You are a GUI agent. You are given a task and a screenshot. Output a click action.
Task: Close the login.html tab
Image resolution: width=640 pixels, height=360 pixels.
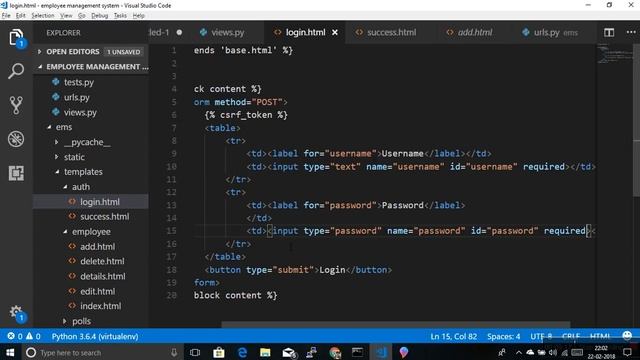(x=335, y=32)
